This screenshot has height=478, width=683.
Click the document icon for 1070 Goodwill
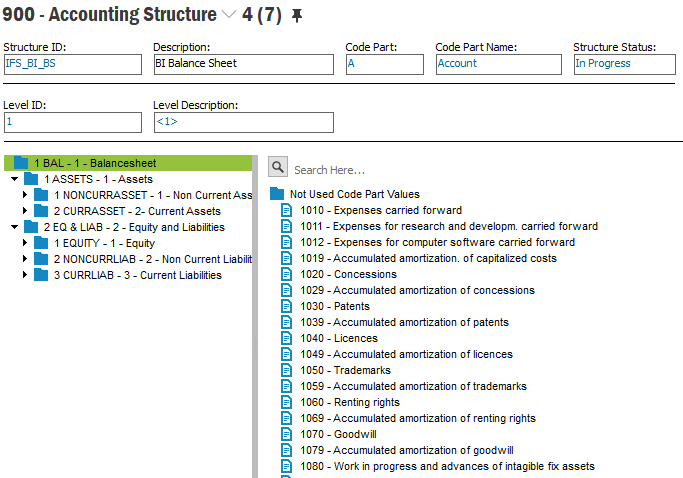(x=288, y=434)
